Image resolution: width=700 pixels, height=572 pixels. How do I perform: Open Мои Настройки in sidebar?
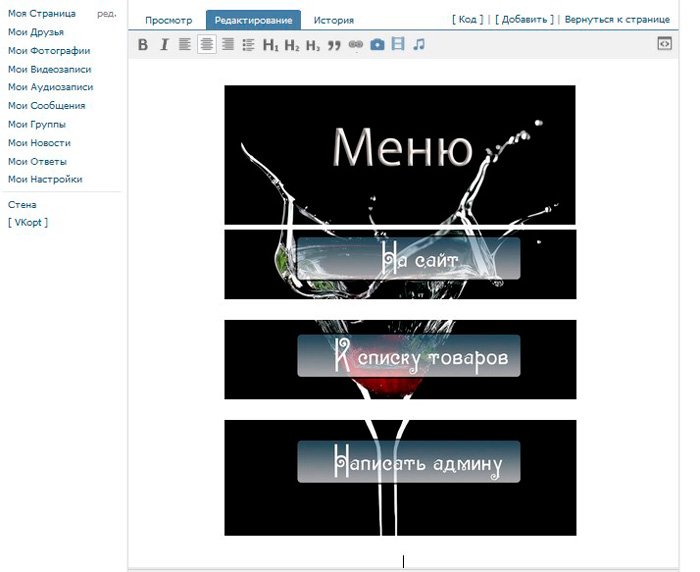pos(45,180)
